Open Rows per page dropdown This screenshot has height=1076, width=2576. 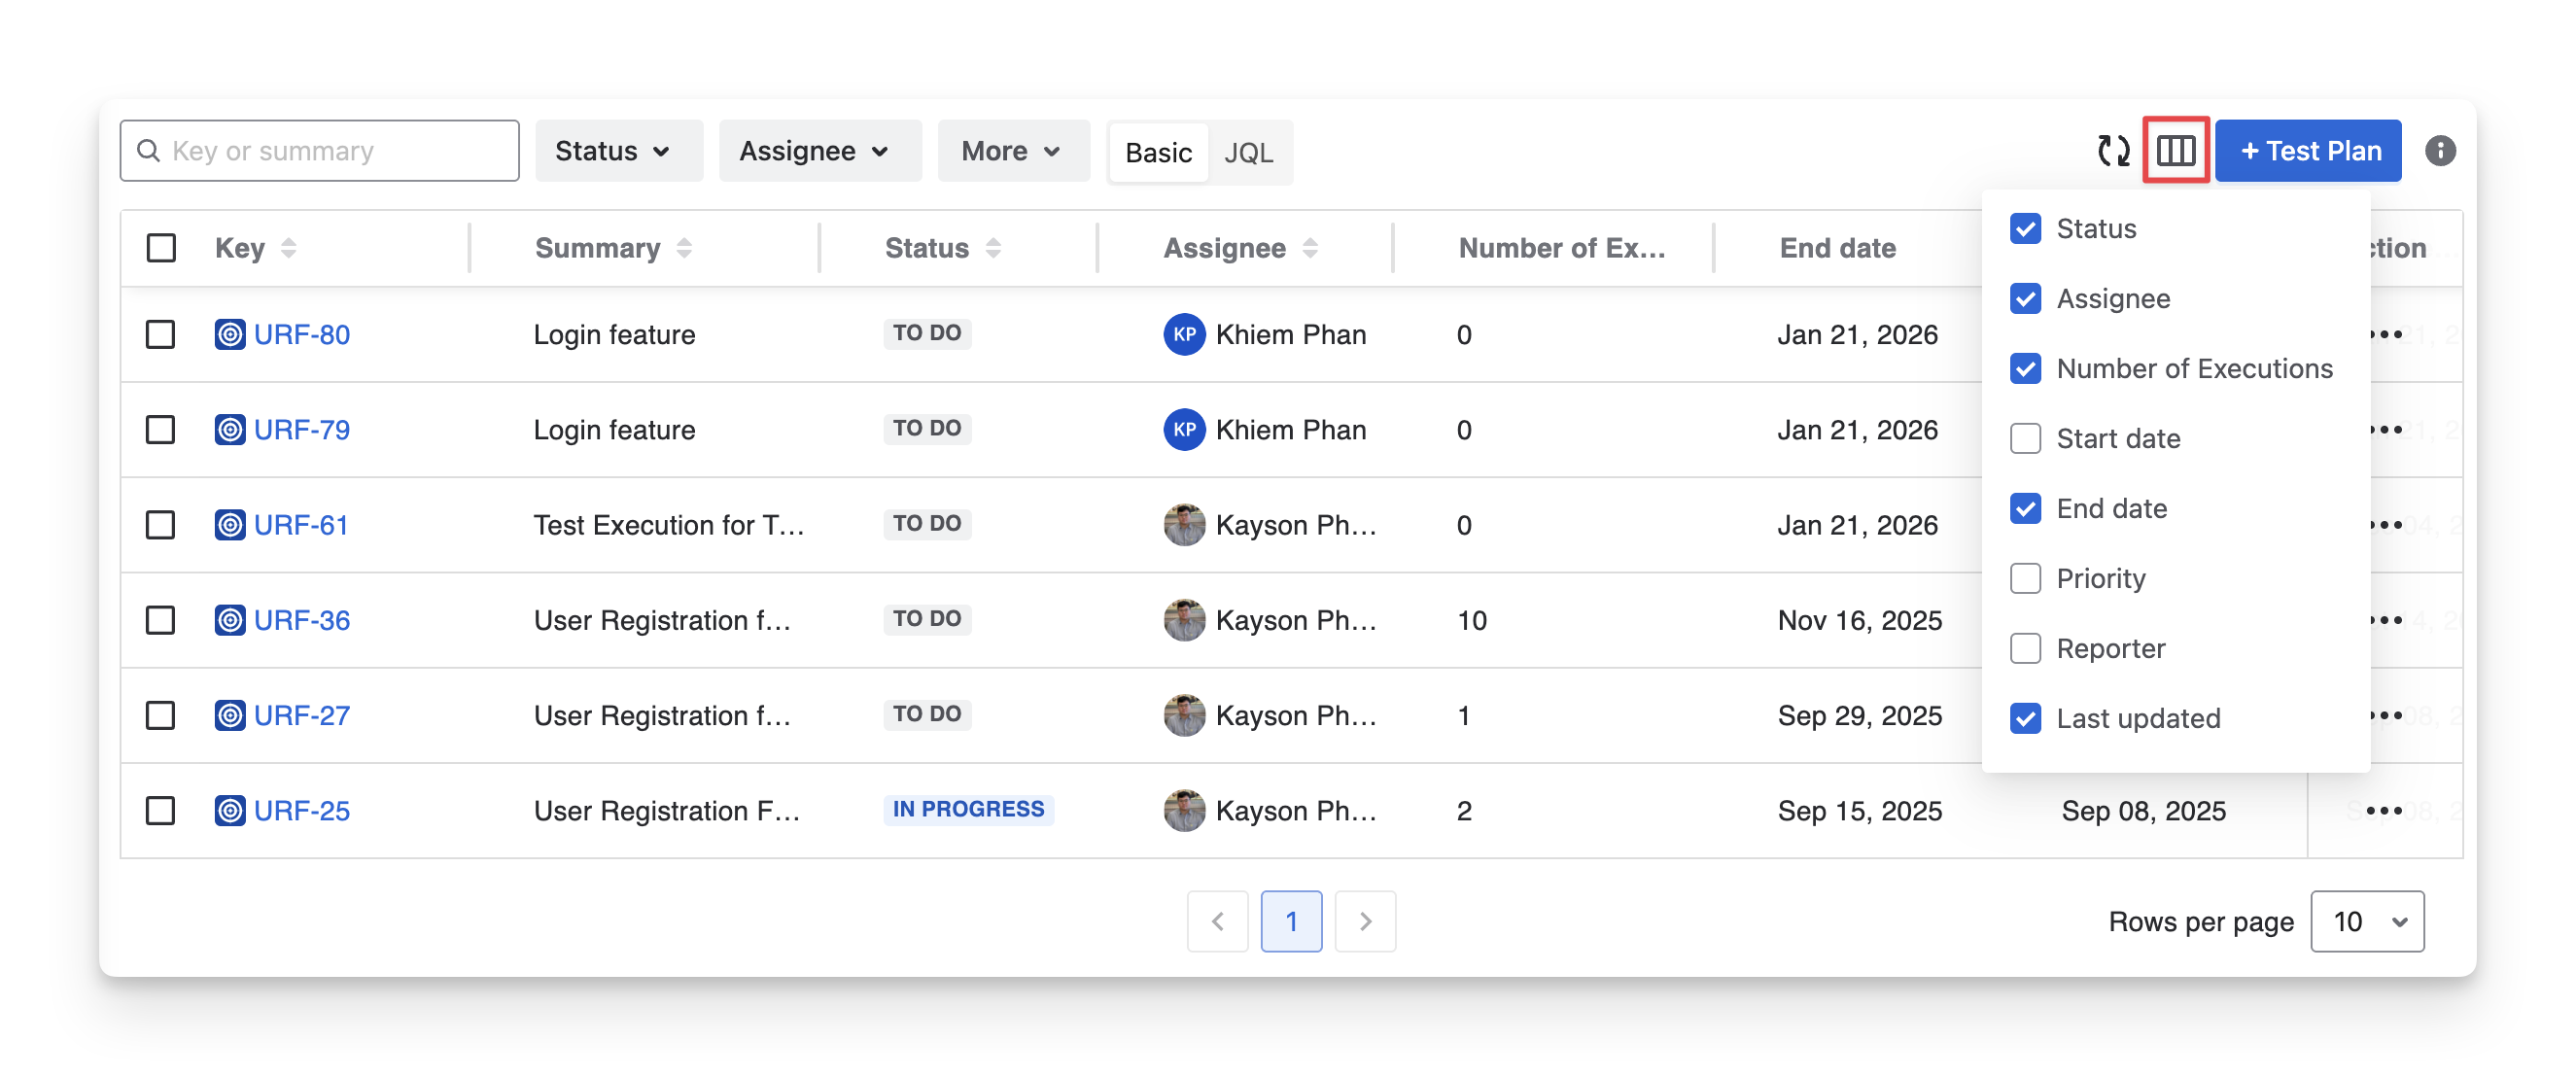2366,921
